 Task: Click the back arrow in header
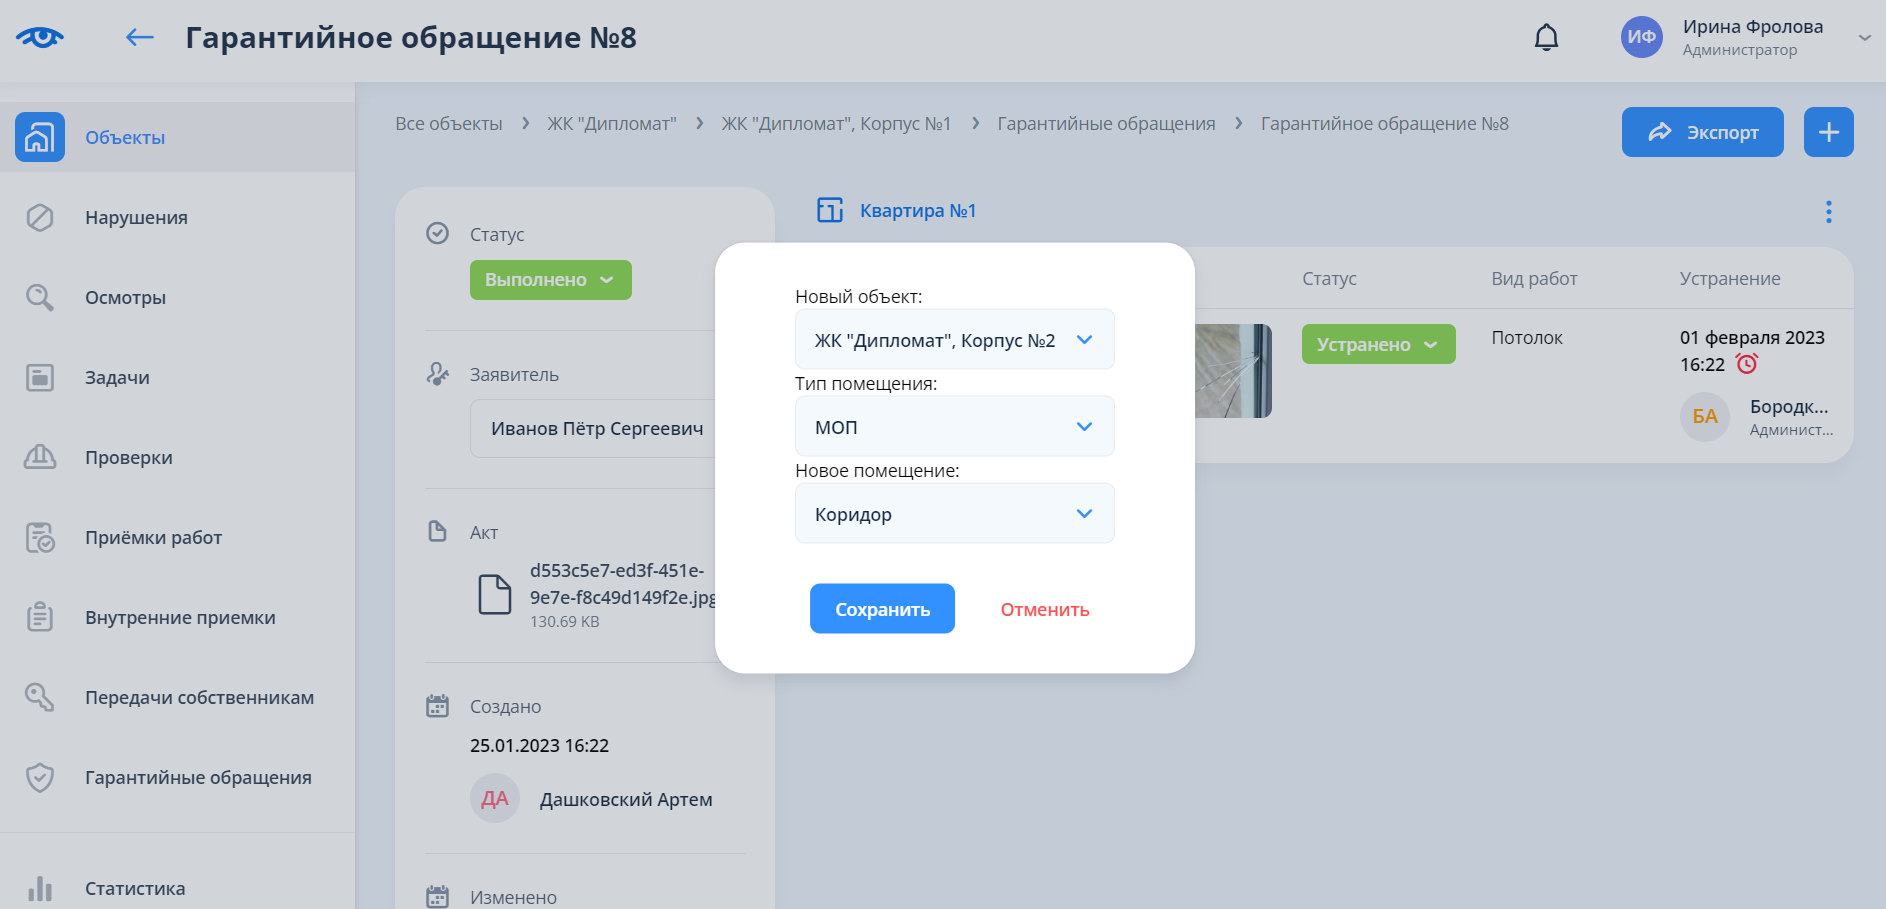tap(139, 38)
